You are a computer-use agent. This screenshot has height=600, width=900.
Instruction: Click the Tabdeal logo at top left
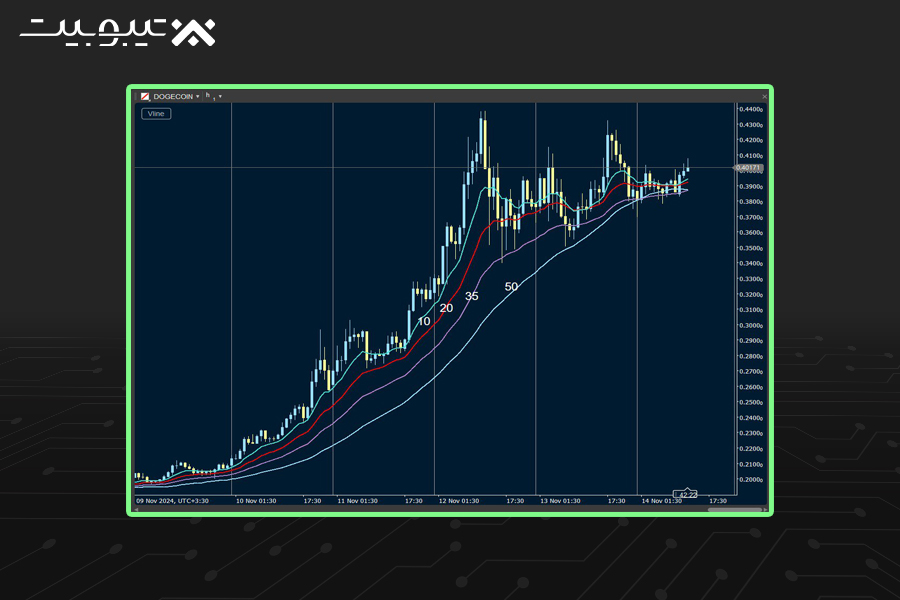[118, 32]
